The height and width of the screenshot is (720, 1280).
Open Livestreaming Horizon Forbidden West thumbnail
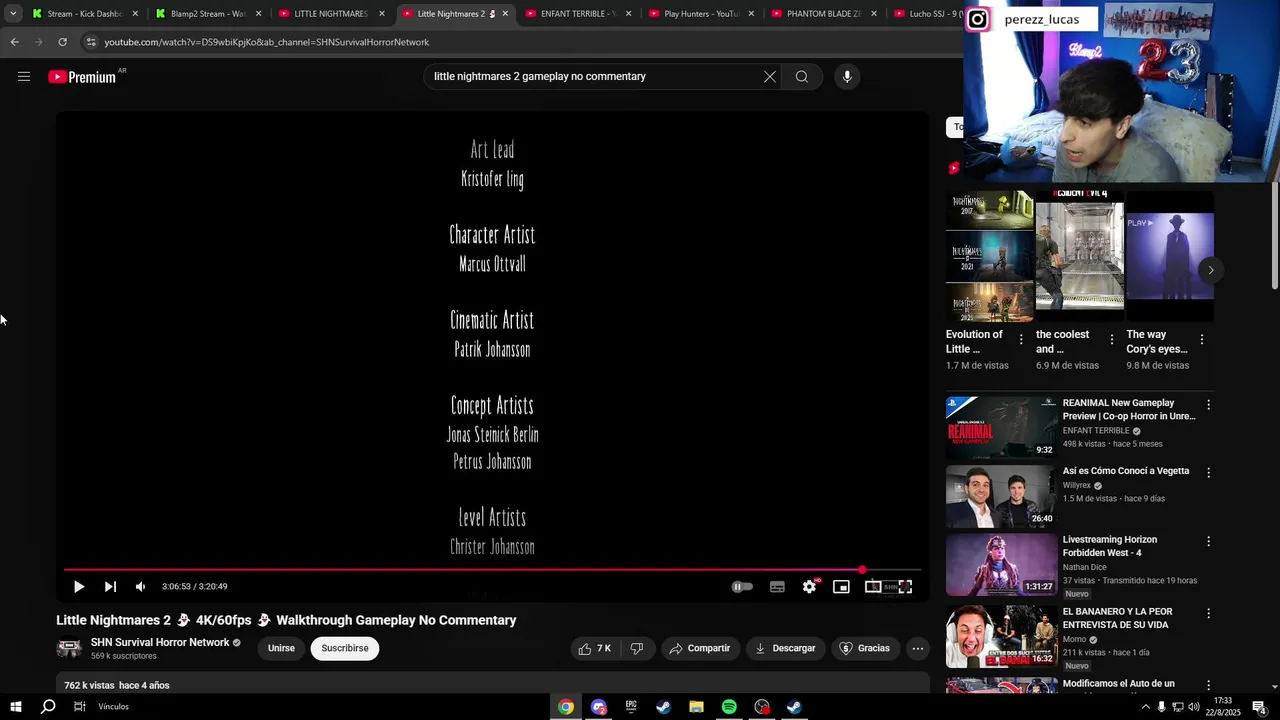coord(1000,564)
